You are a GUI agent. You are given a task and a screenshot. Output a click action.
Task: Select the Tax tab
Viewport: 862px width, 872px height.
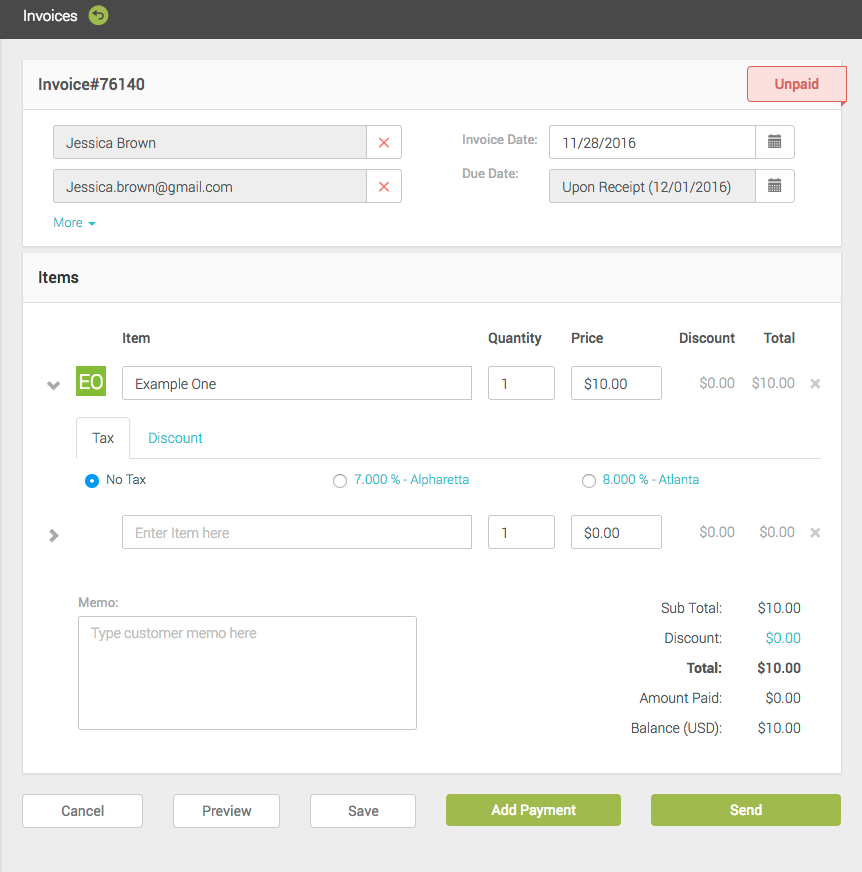coord(103,438)
